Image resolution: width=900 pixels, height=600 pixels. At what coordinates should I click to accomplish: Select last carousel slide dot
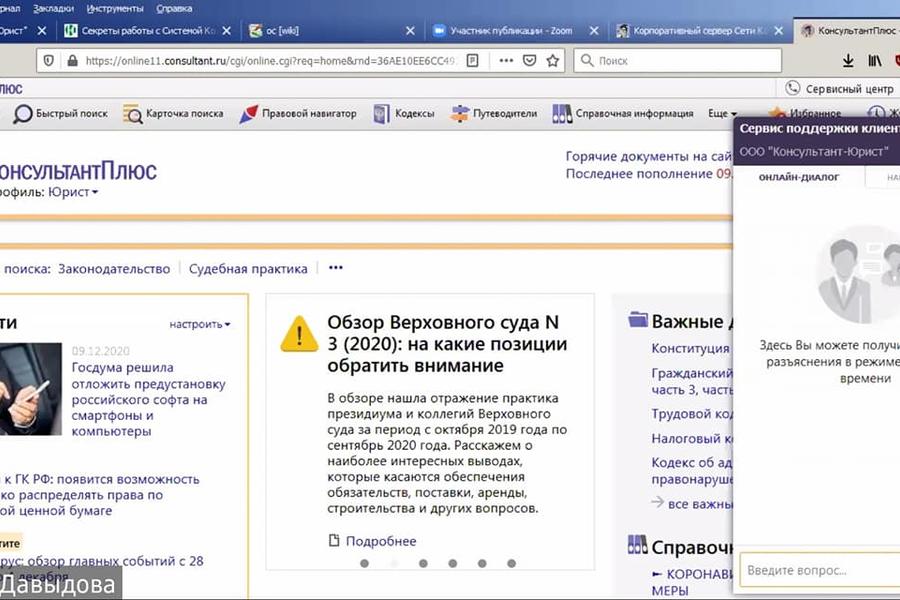(x=511, y=563)
